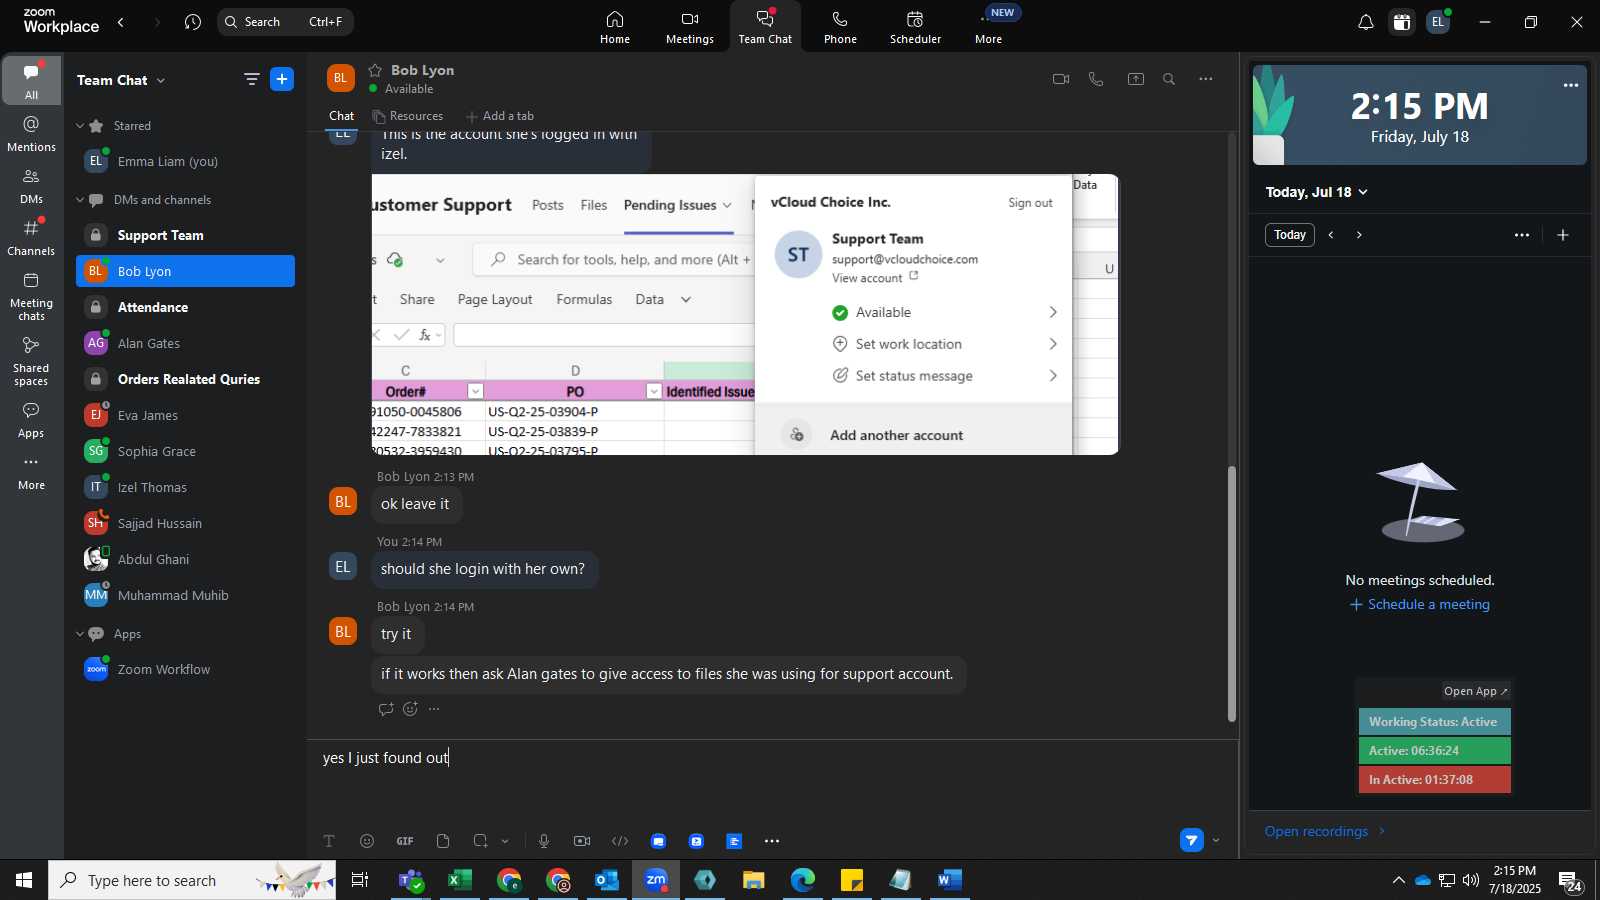Image resolution: width=1600 pixels, height=900 pixels.
Task: Expand Open recordings chevron
Action: click(x=1382, y=831)
